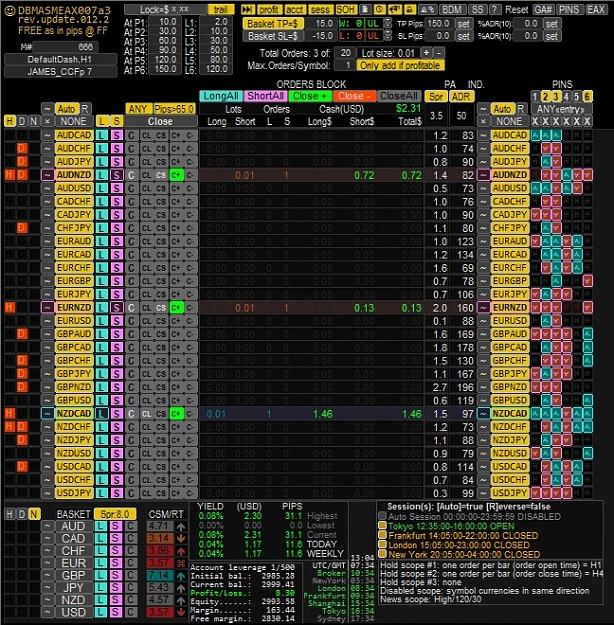614x625 pixels.
Task: Switch to the acct tab
Action: [295, 9]
